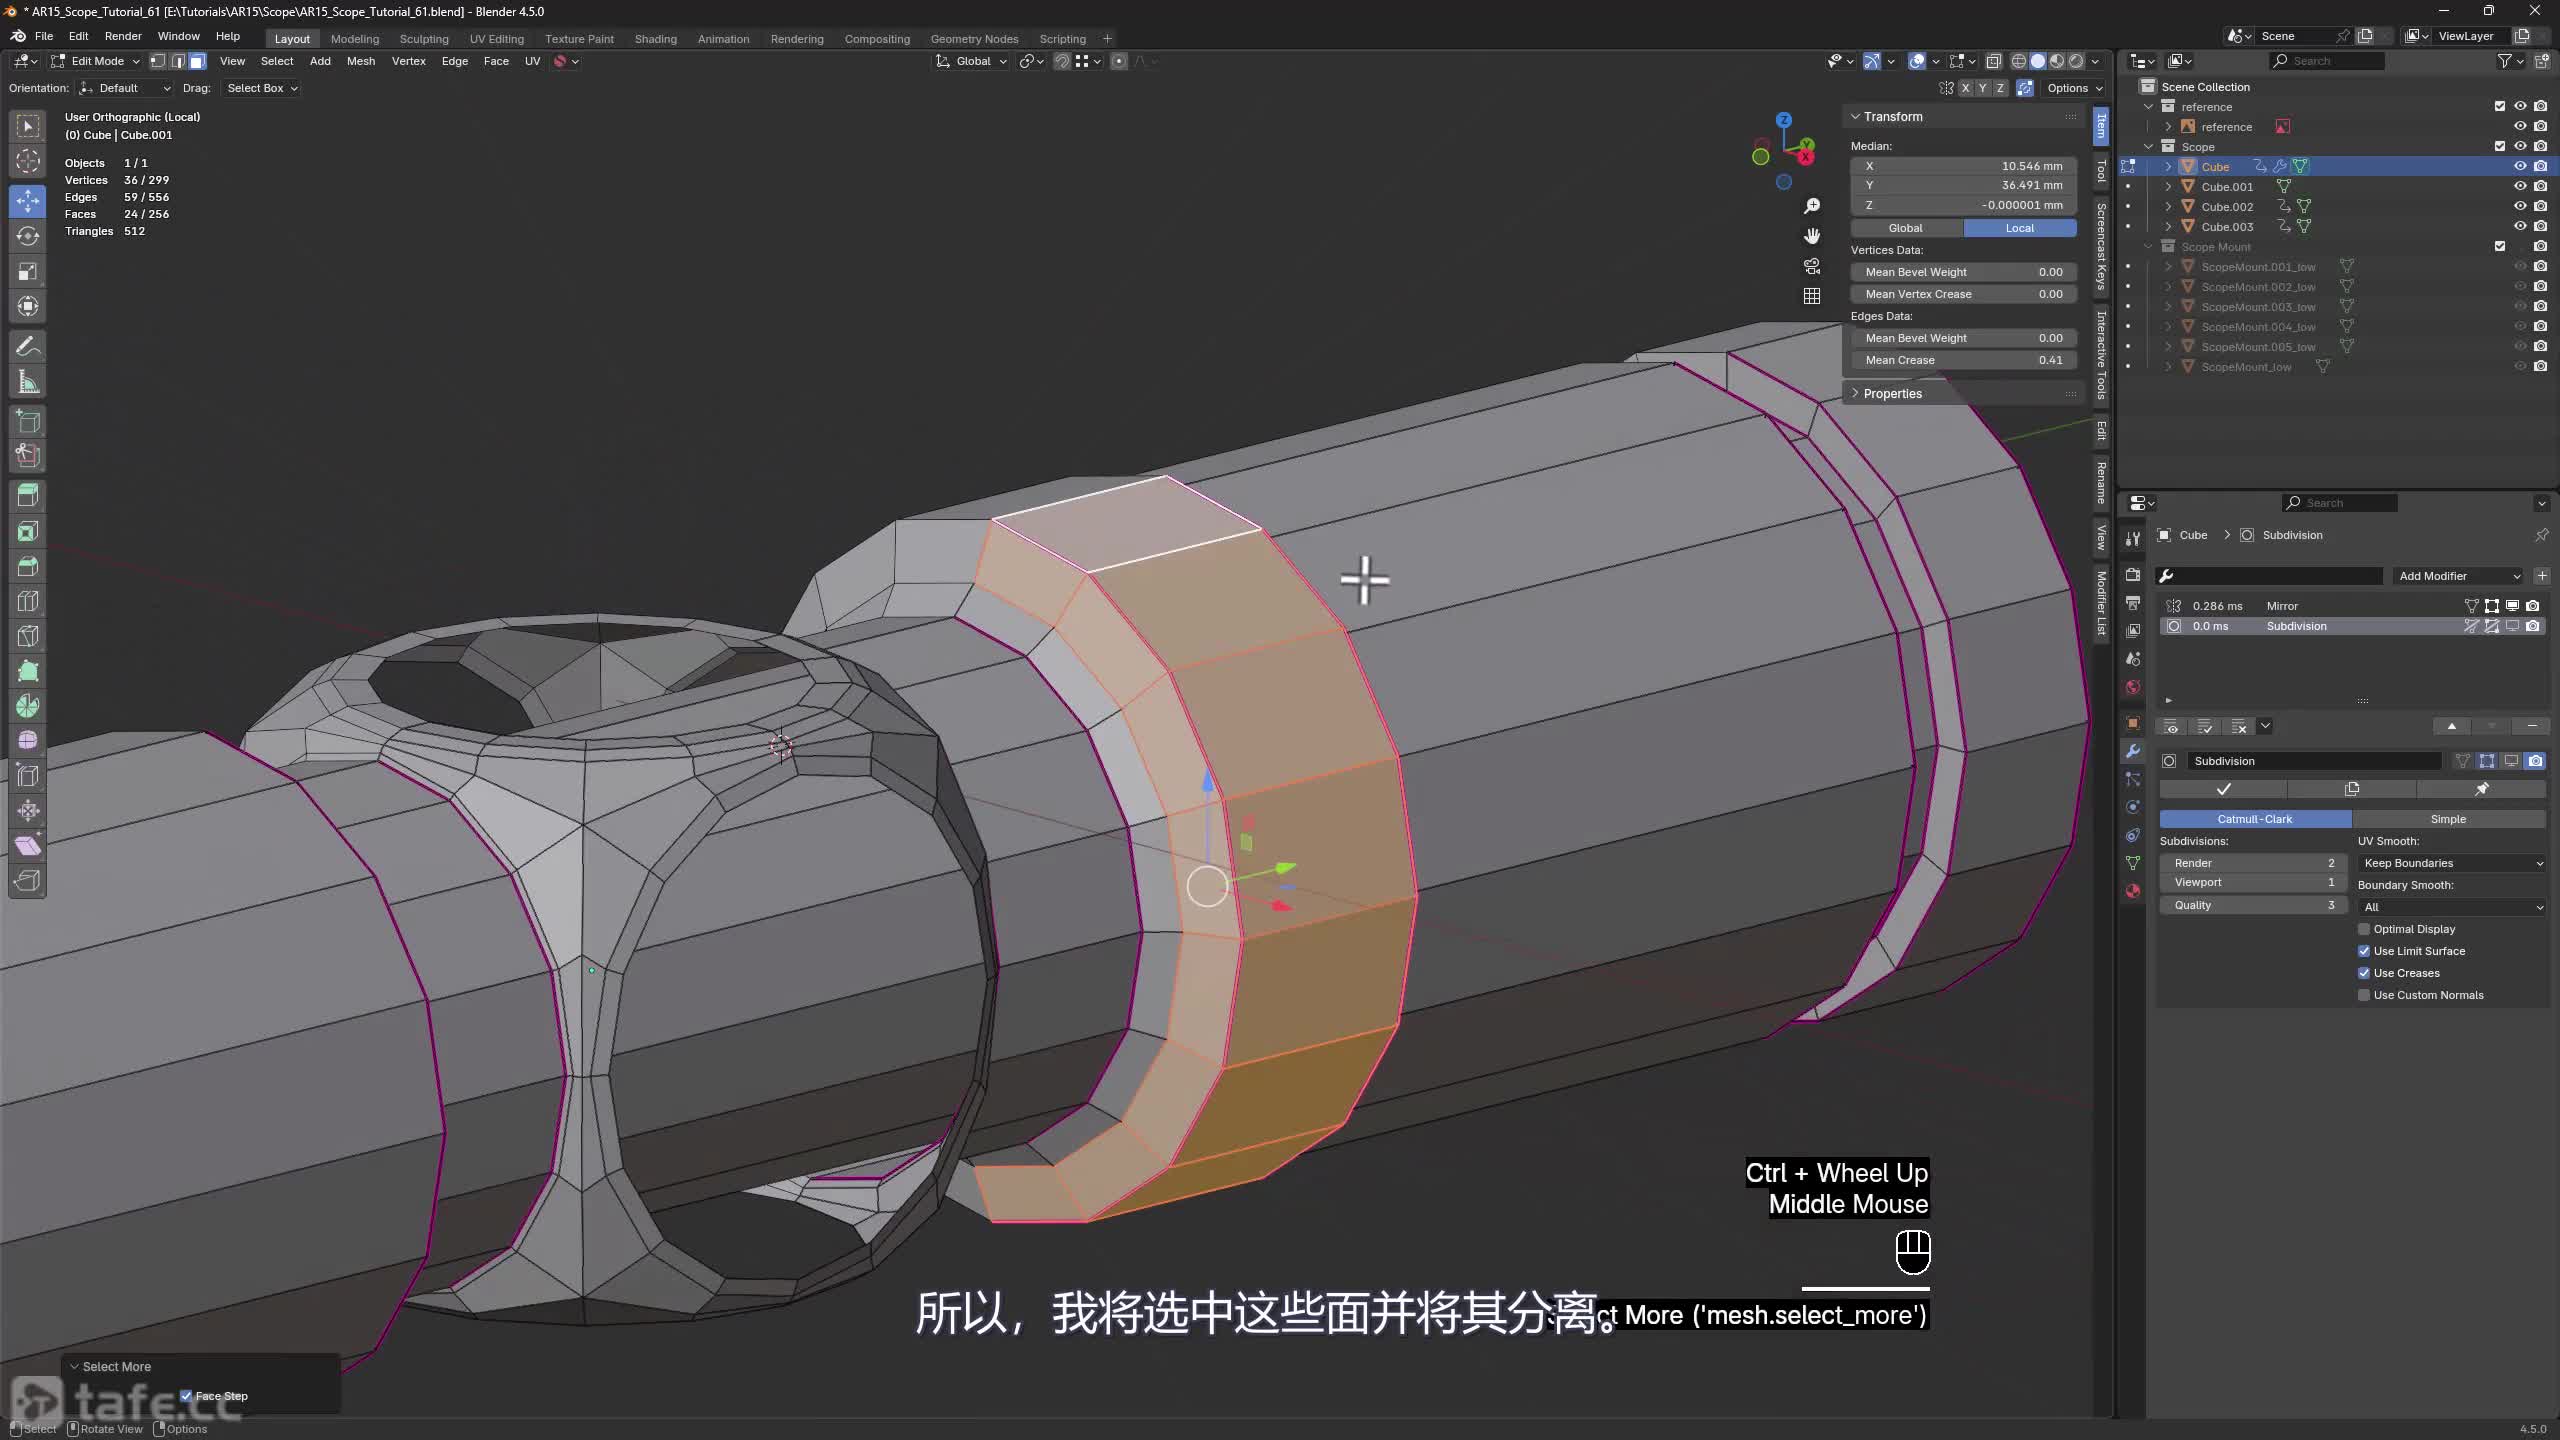Click the outliner Search field

[x=2327, y=61]
